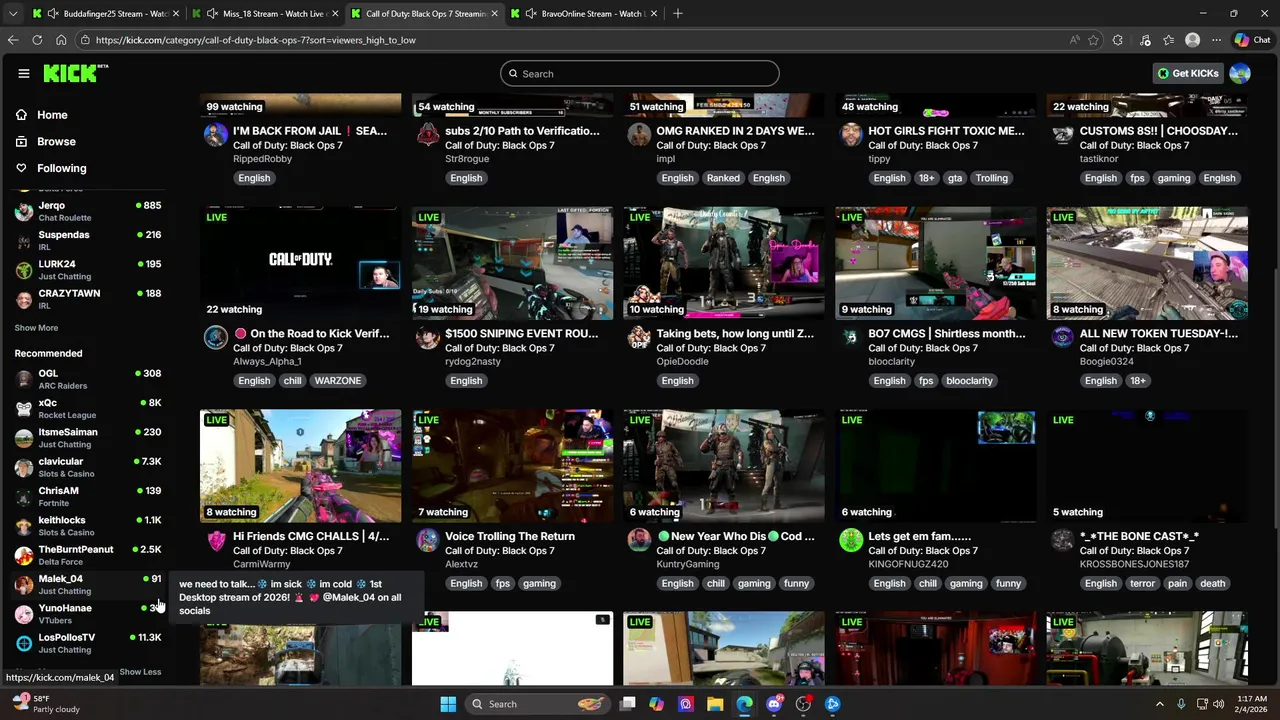
Task: Open Following in sidebar
Action: 62,168
